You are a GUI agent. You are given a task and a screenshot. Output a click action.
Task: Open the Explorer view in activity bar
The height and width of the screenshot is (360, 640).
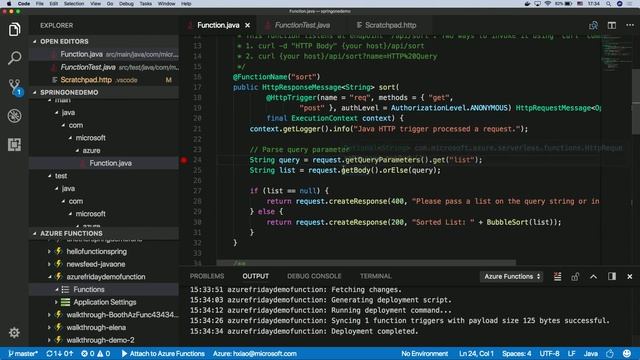tap(14, 29)
